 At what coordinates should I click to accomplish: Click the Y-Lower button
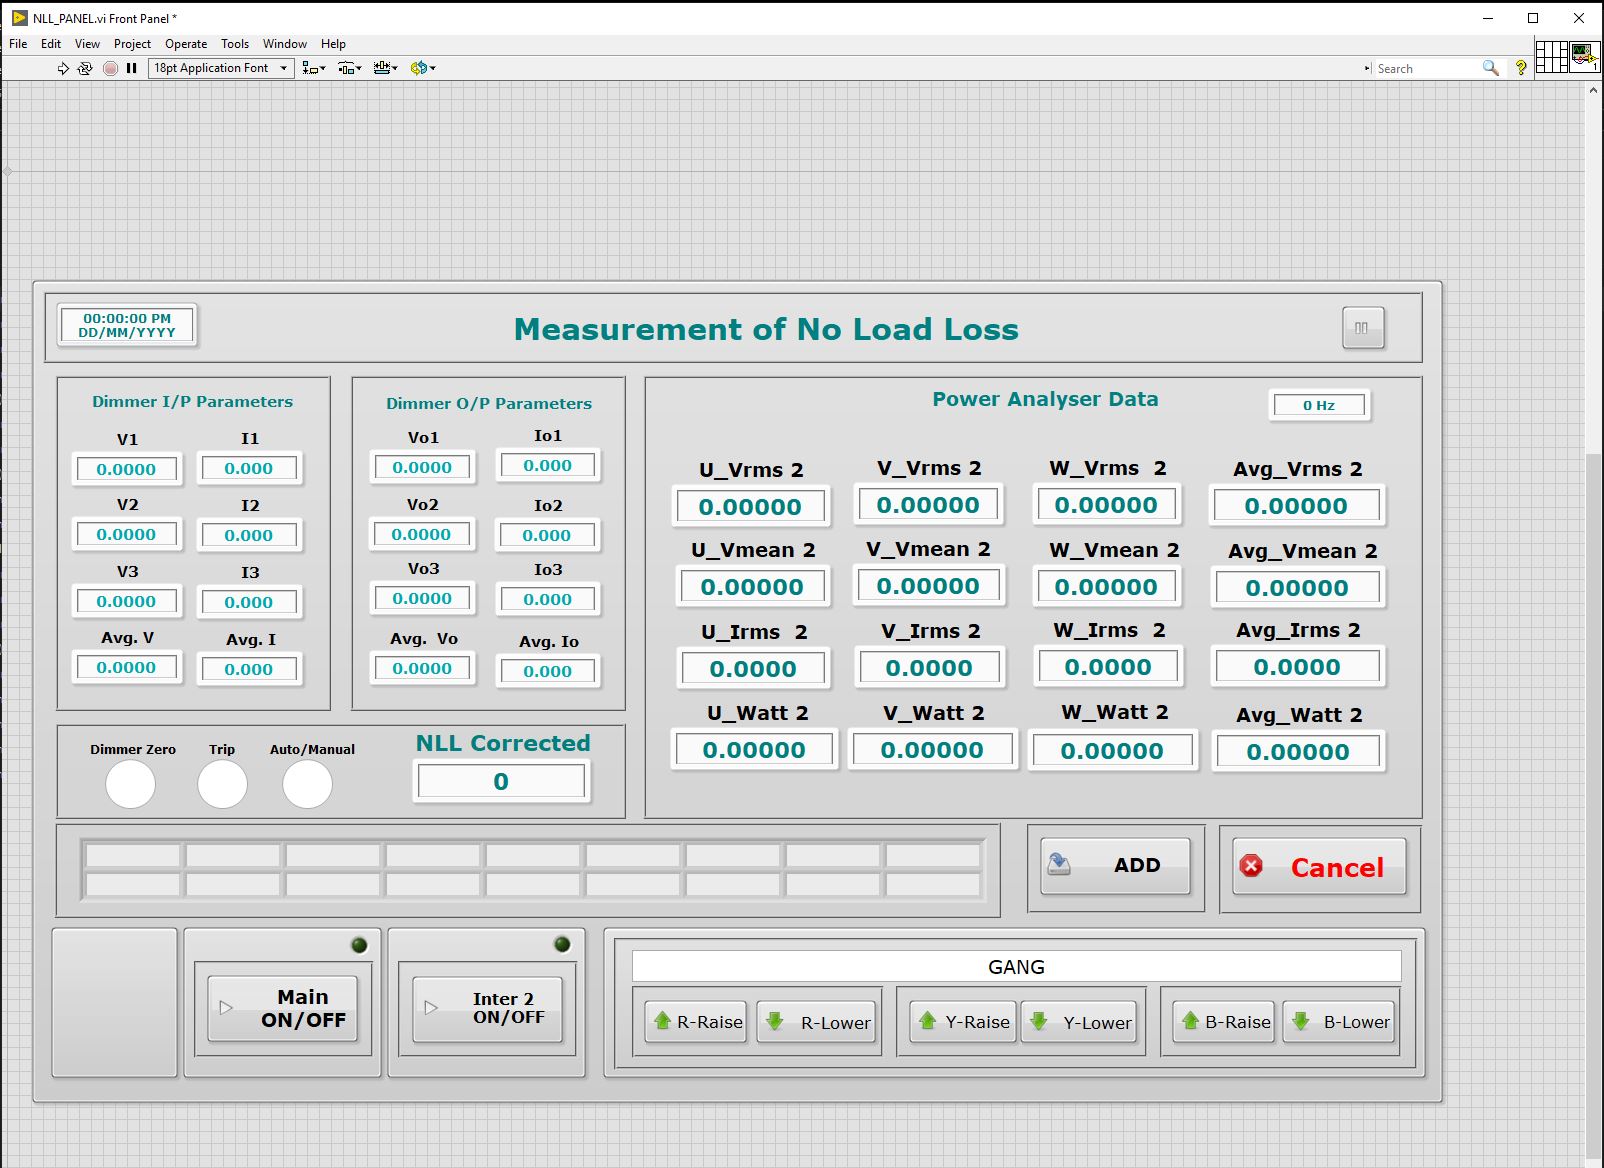pos(1079,1021)
